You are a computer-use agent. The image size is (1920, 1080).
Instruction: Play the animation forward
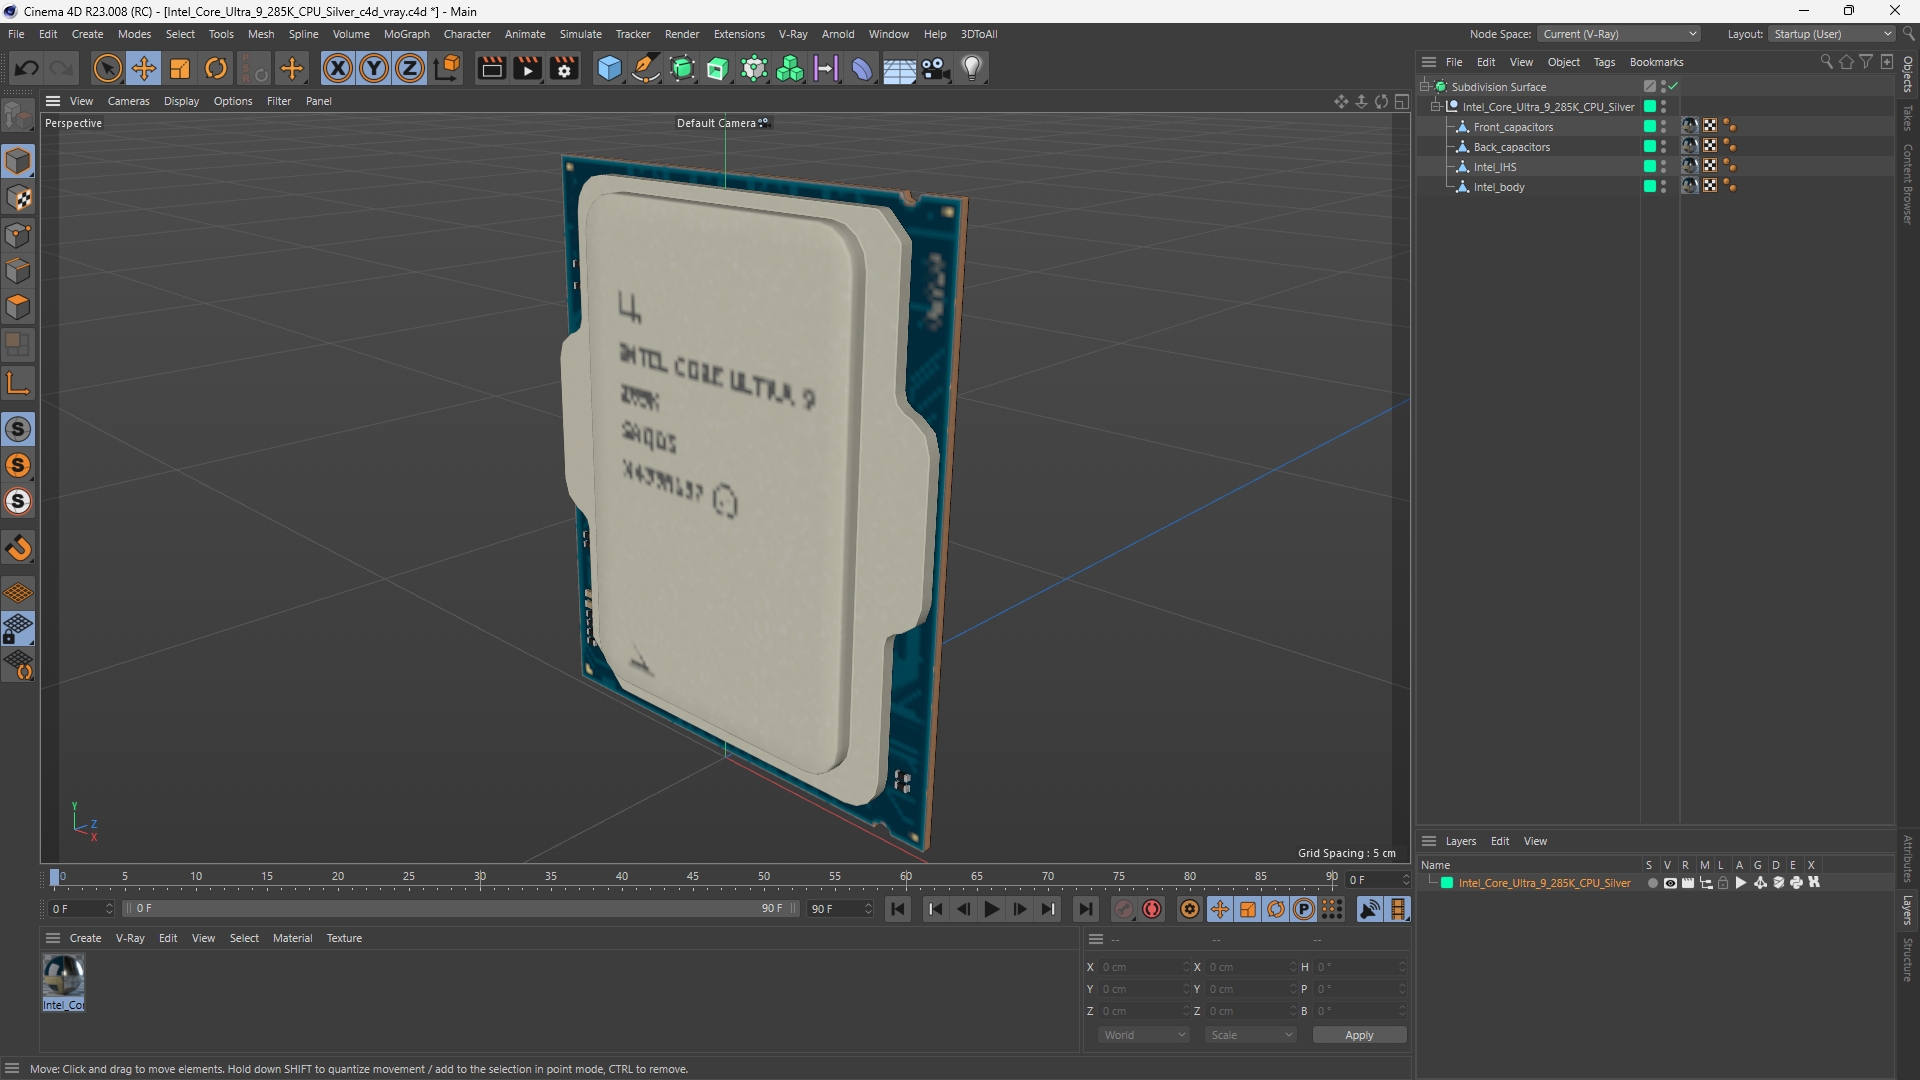click(x=991, y=909)
